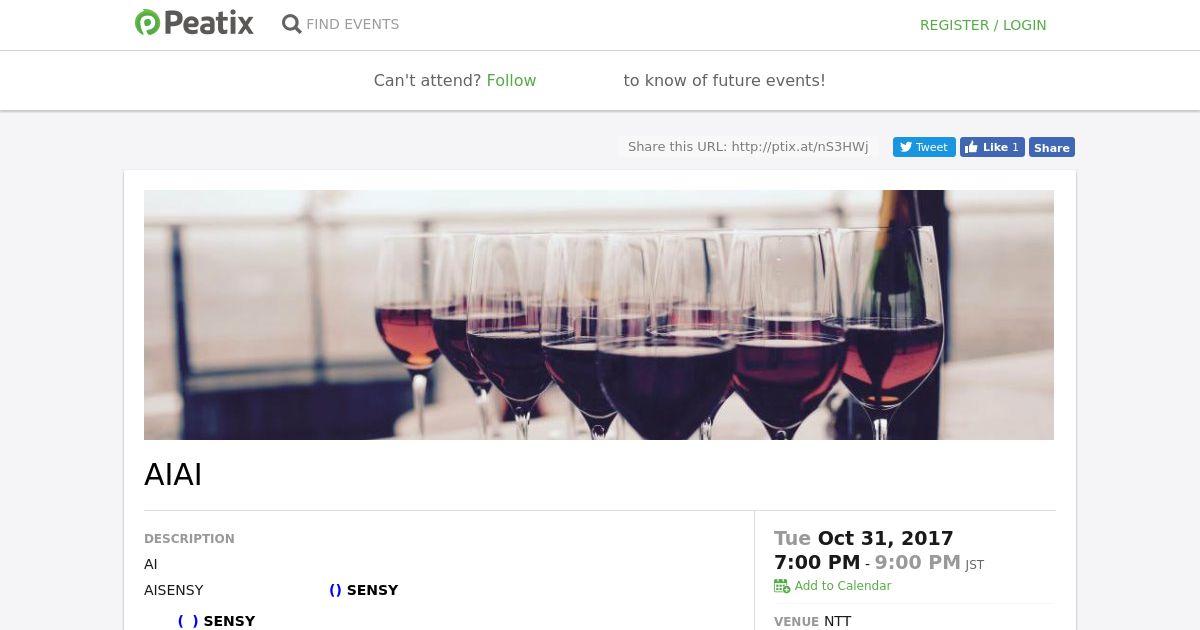The width and height of the screenshot is (1200, 630).
Task: Click the blue parentheses beside AISENSY row
Action: tap(335, 590)
